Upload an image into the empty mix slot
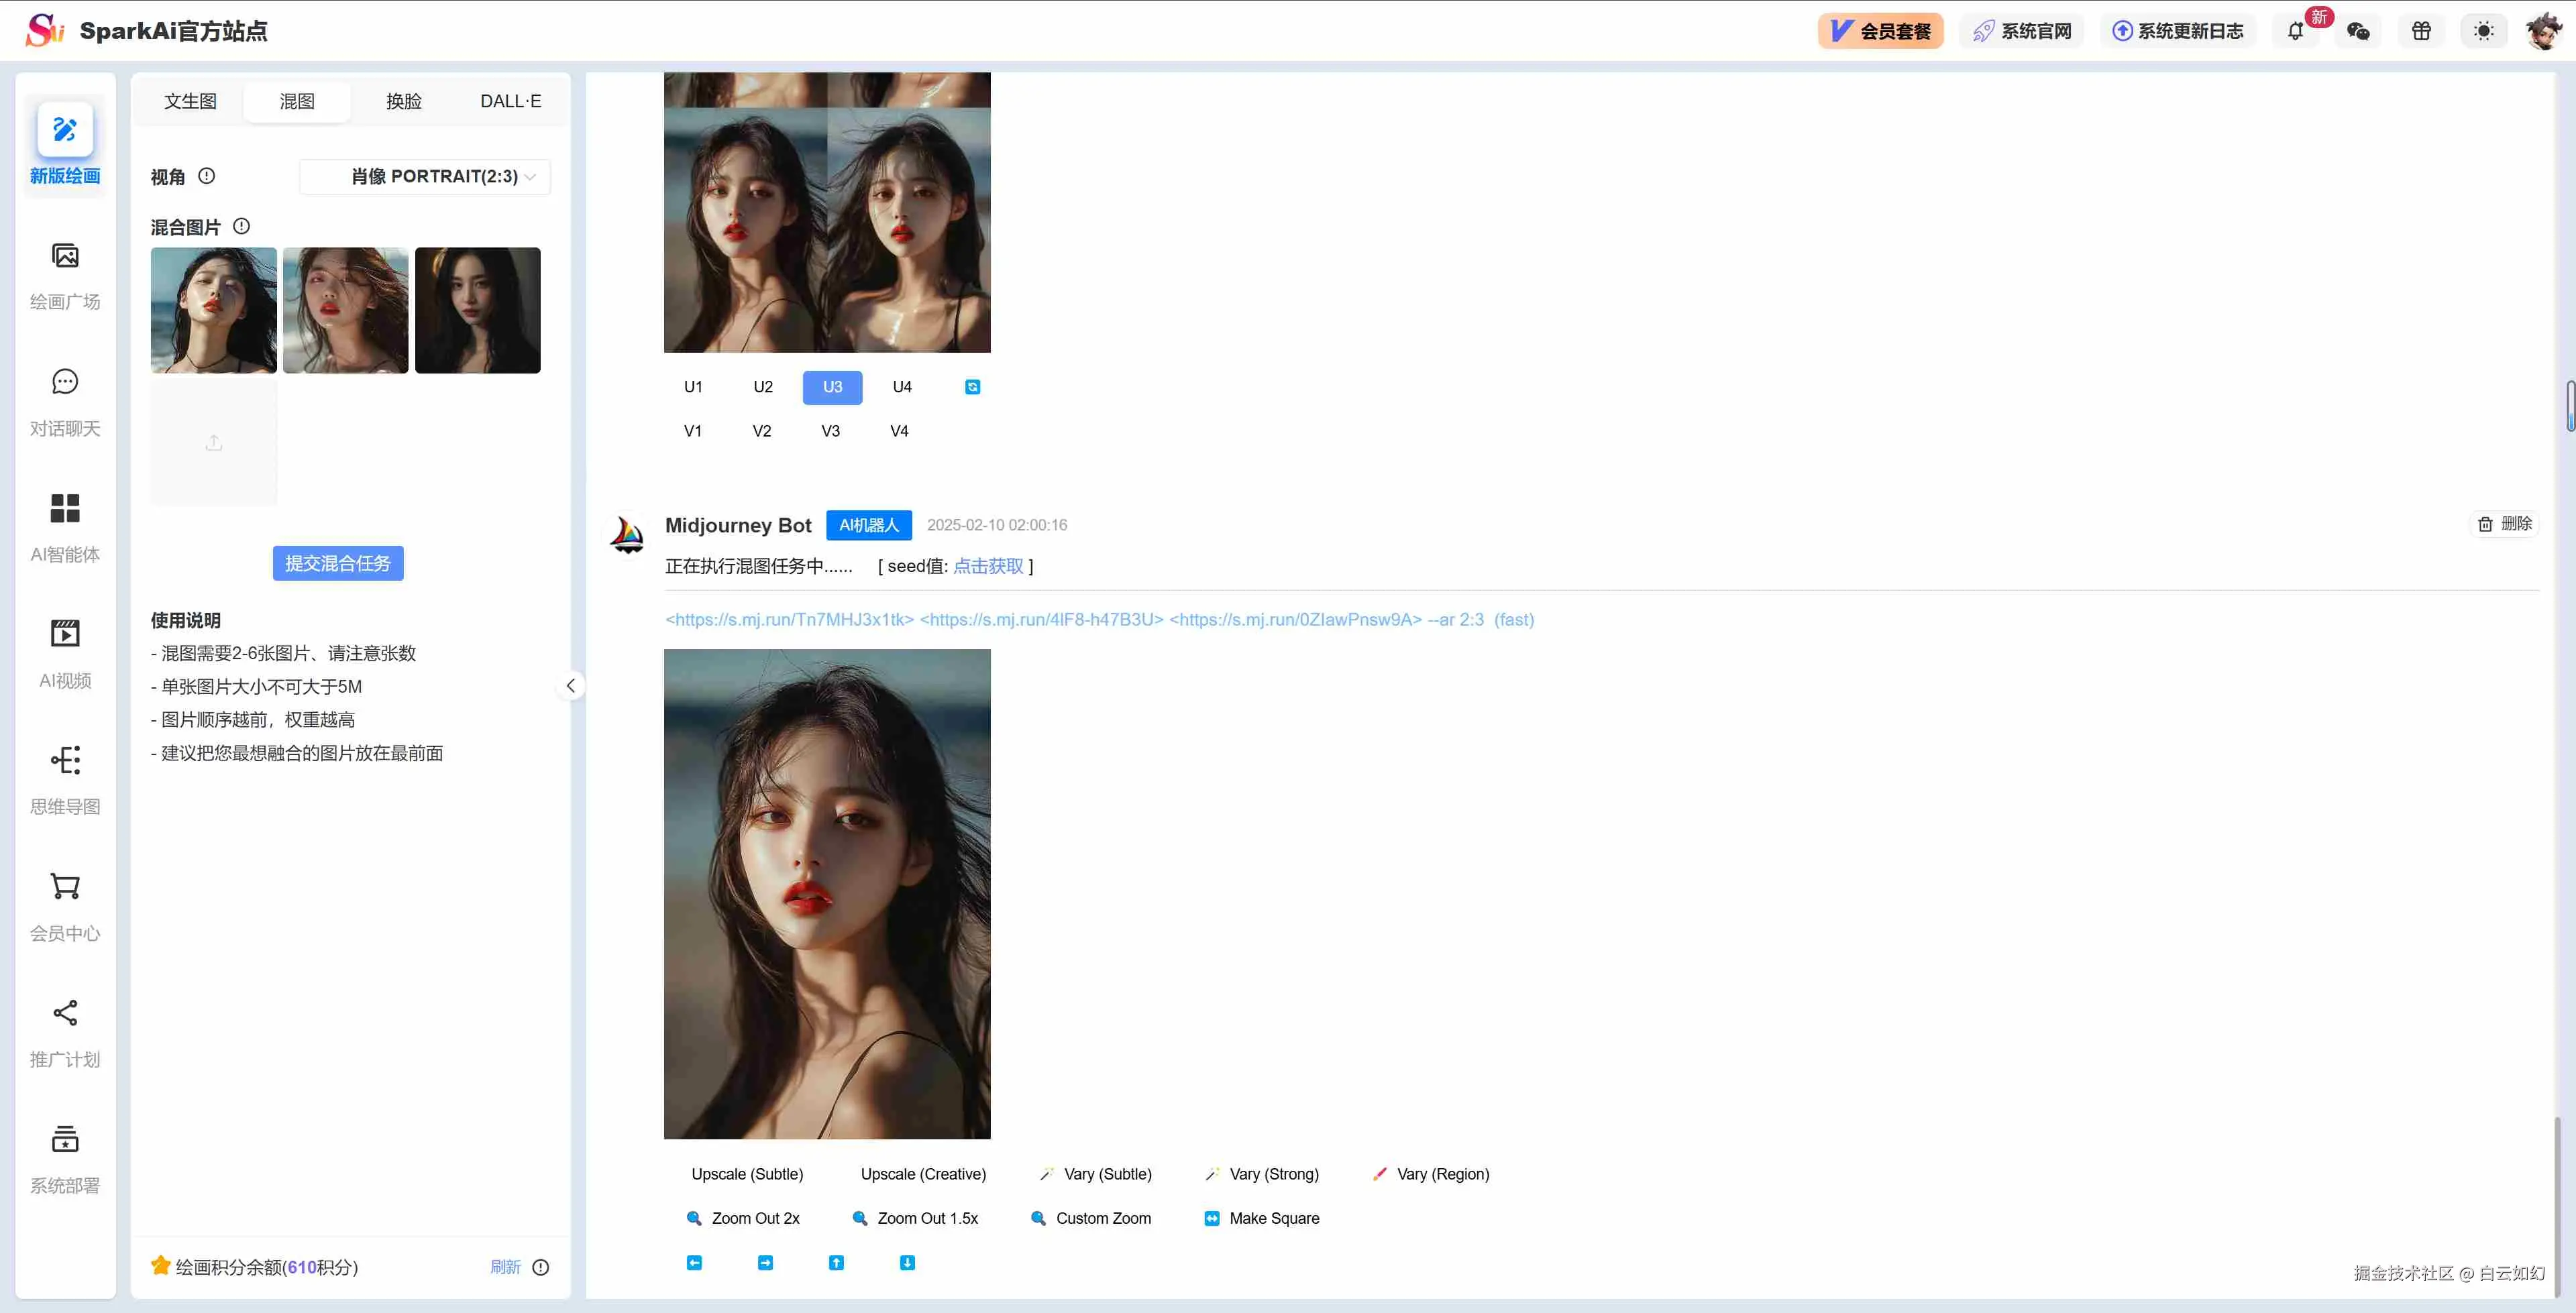 click(x=213, y=442)
